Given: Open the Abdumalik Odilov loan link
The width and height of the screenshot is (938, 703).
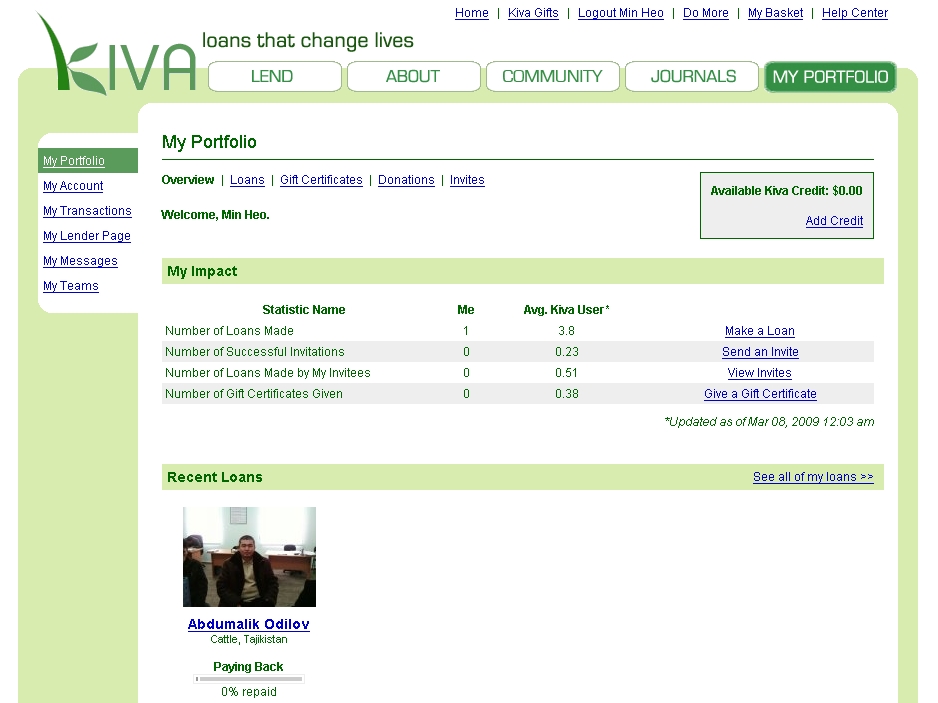Looking at the screenshot, I should [248, 624].
